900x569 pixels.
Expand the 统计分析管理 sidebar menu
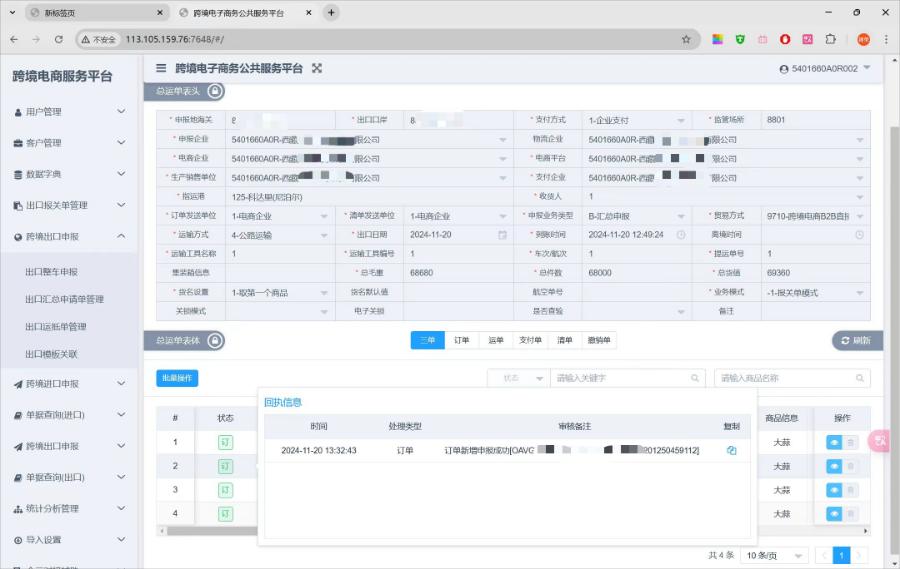[69, 508]
